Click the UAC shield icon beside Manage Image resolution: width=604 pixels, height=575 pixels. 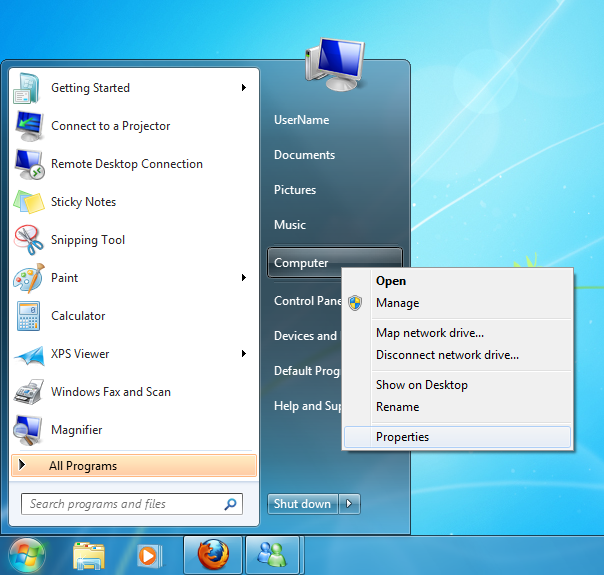(355, 303)
